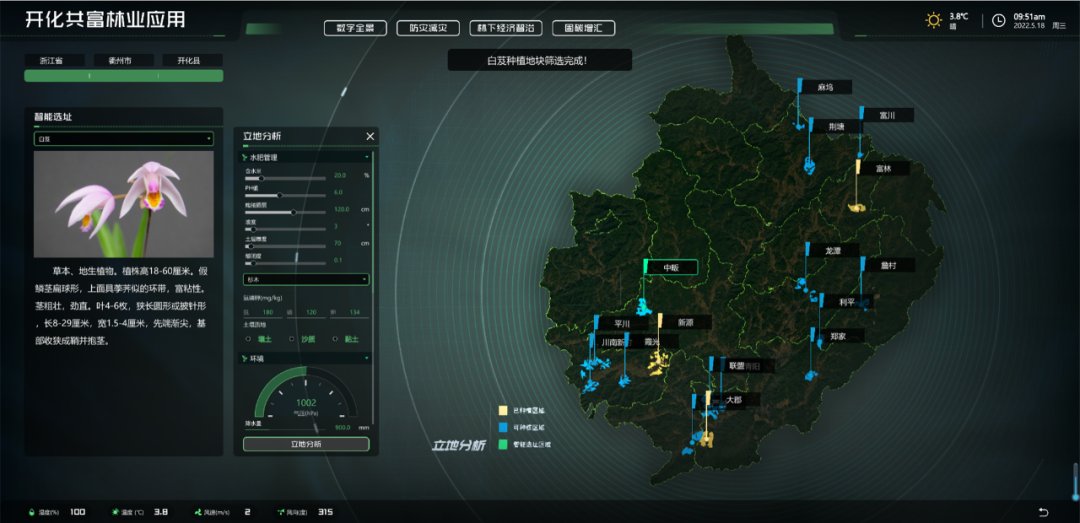Click the temperature icon in status bar
The height and width of the screenshot is (523, 1080).
tap(115, 512)
